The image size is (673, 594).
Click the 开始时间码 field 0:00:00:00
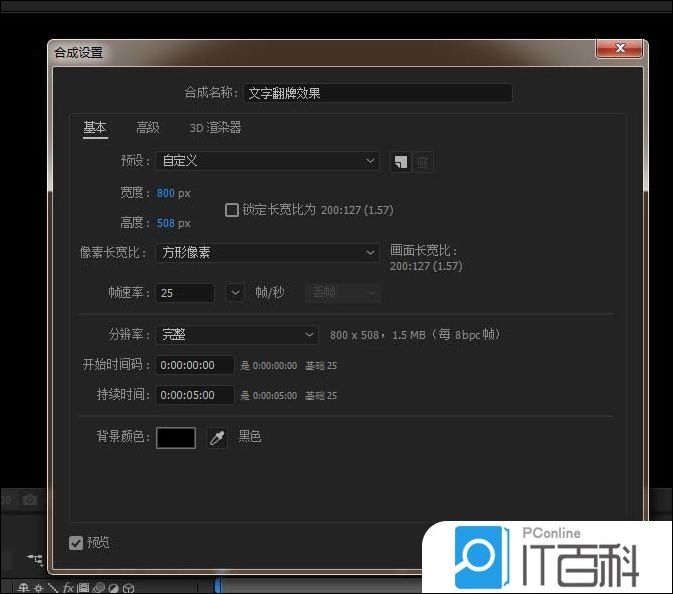(195, 365)
